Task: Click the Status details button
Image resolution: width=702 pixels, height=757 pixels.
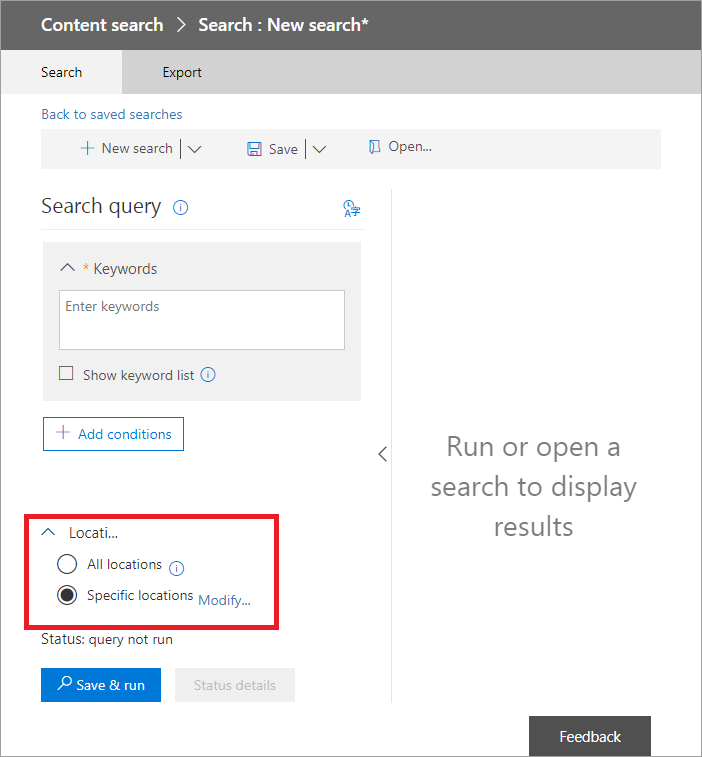Action: [x=235, y=685]
